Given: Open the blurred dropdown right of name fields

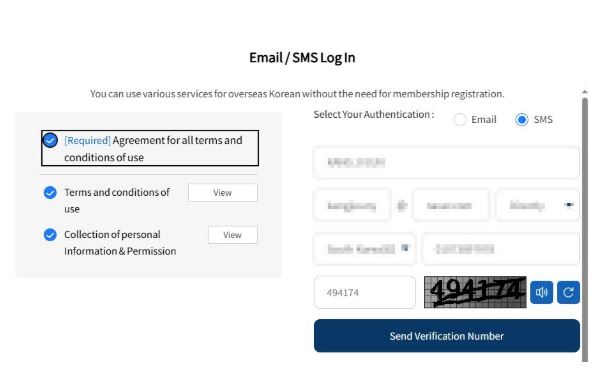Looking at the screenshot, I should click(538, 205).
